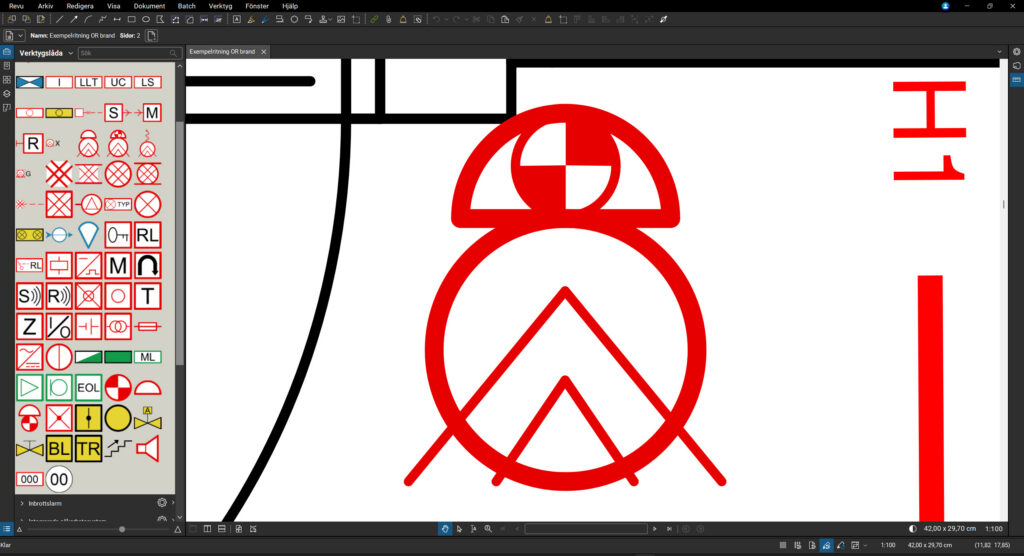Choose the horseshoe magnet symbol

[148, 265]
